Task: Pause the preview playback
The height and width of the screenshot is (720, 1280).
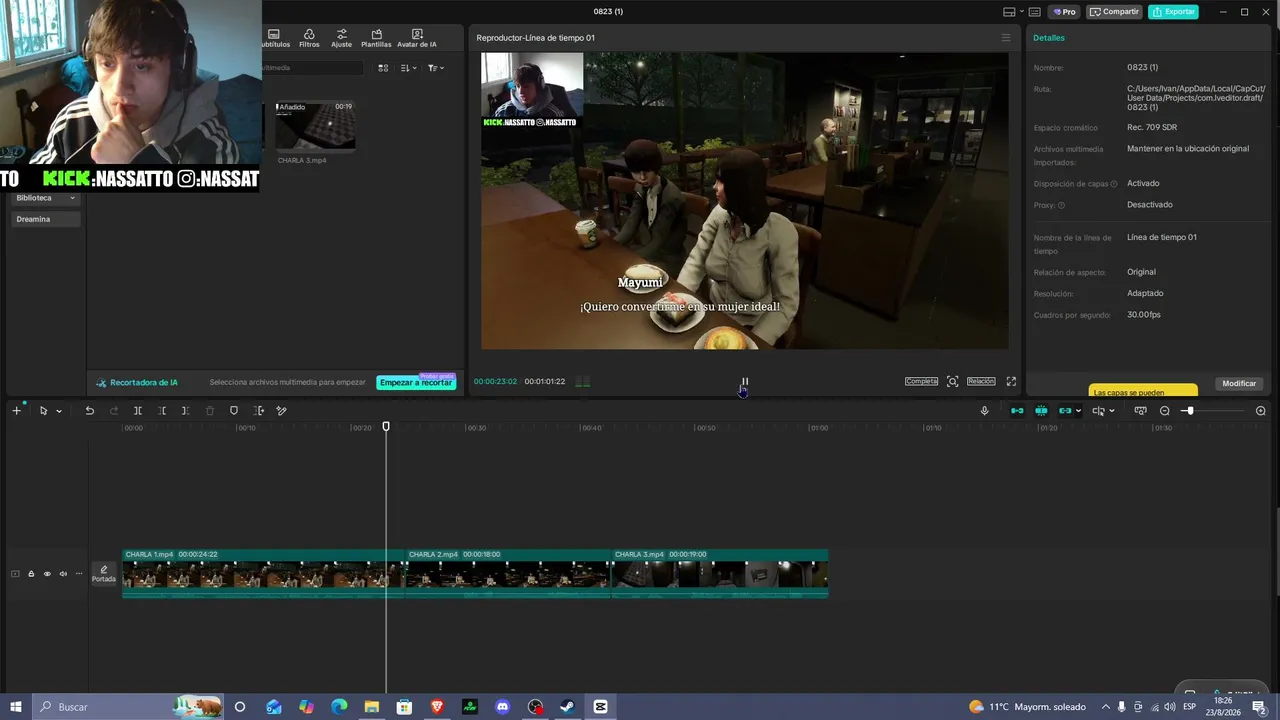Action: click(x=745, y=382)
